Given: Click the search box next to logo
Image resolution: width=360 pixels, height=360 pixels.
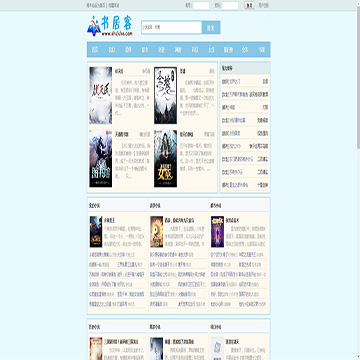Looking at the screenshot, I should click(171, 28).
